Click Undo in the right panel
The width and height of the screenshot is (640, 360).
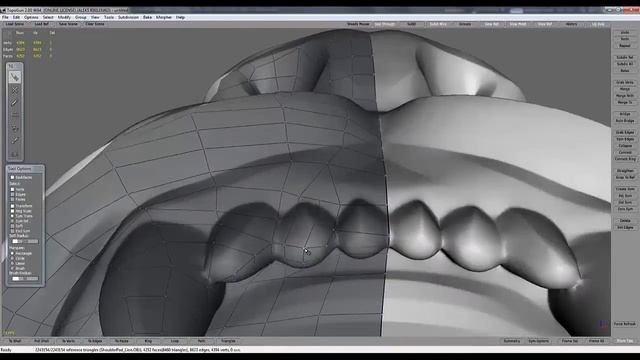625,32
